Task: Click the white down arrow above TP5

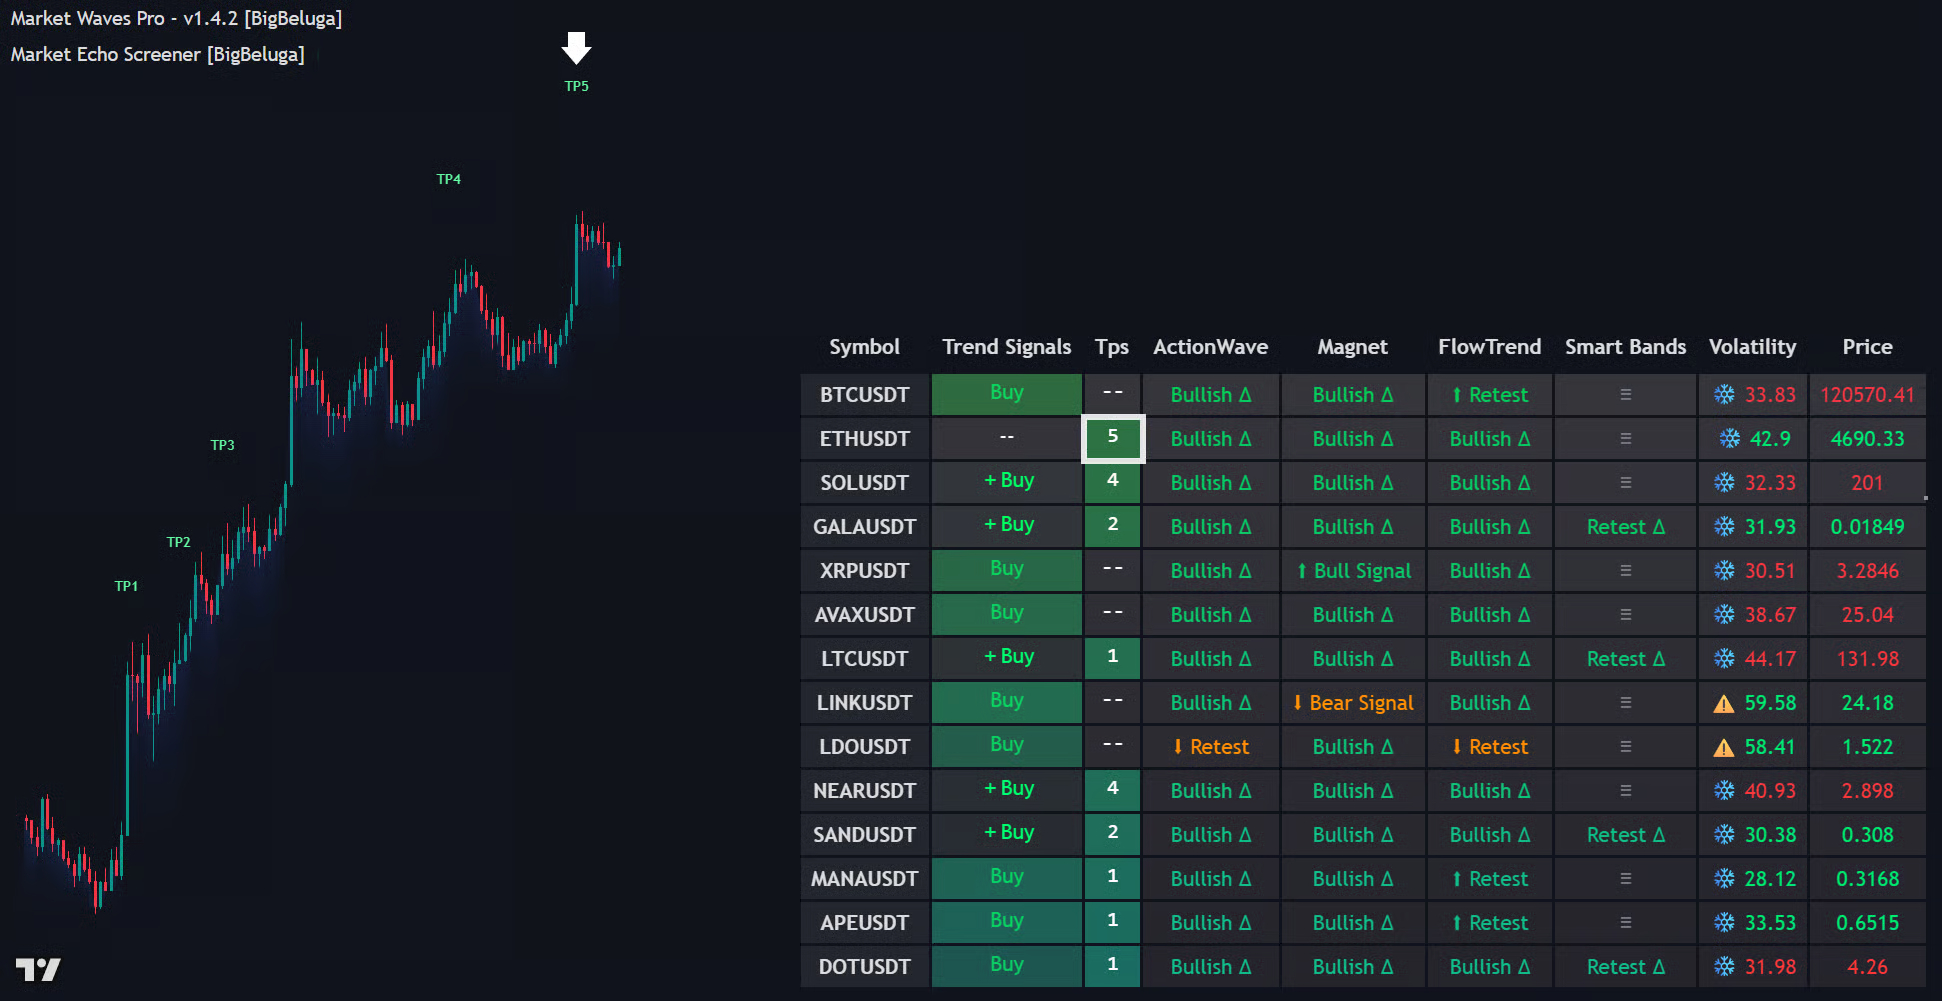Action: click(576, 47)
